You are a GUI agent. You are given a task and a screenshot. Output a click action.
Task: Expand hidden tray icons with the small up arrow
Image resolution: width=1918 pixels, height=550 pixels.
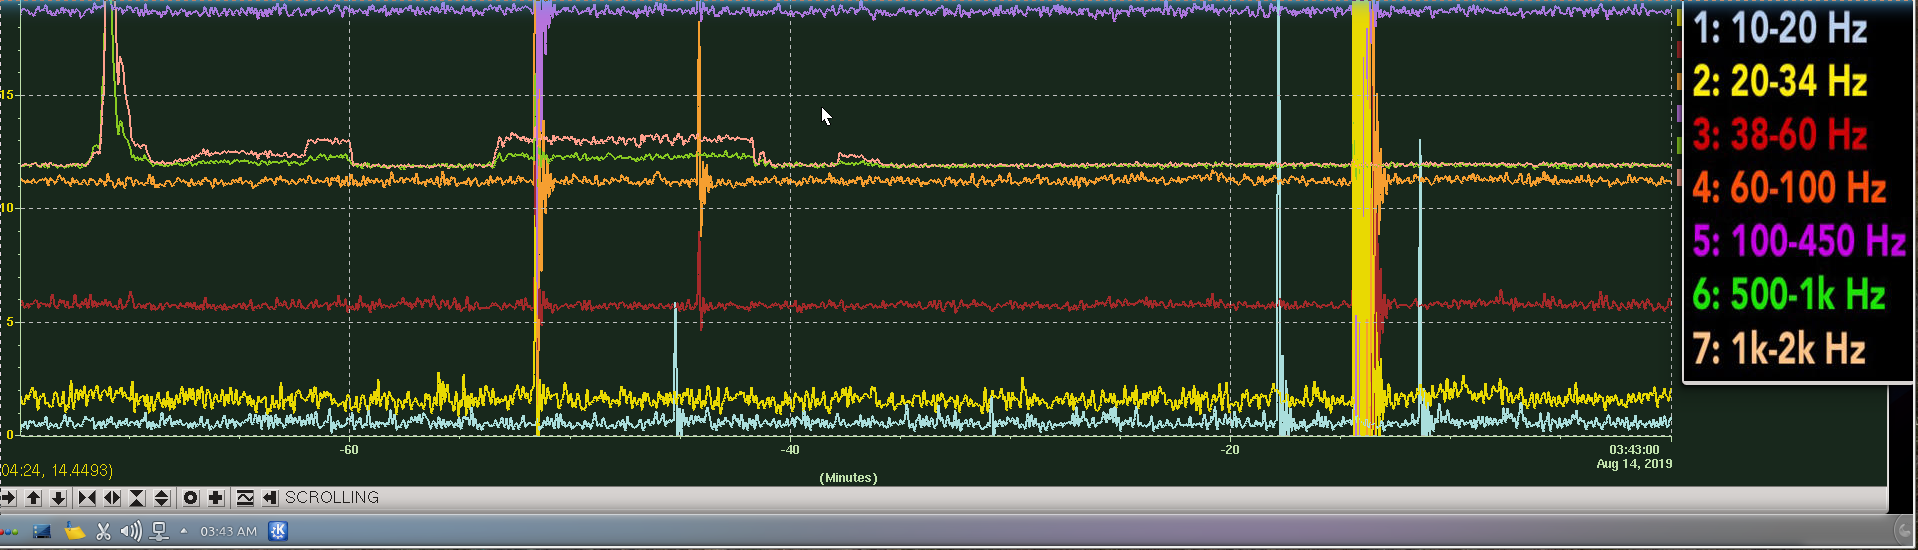tap(183, 531)
